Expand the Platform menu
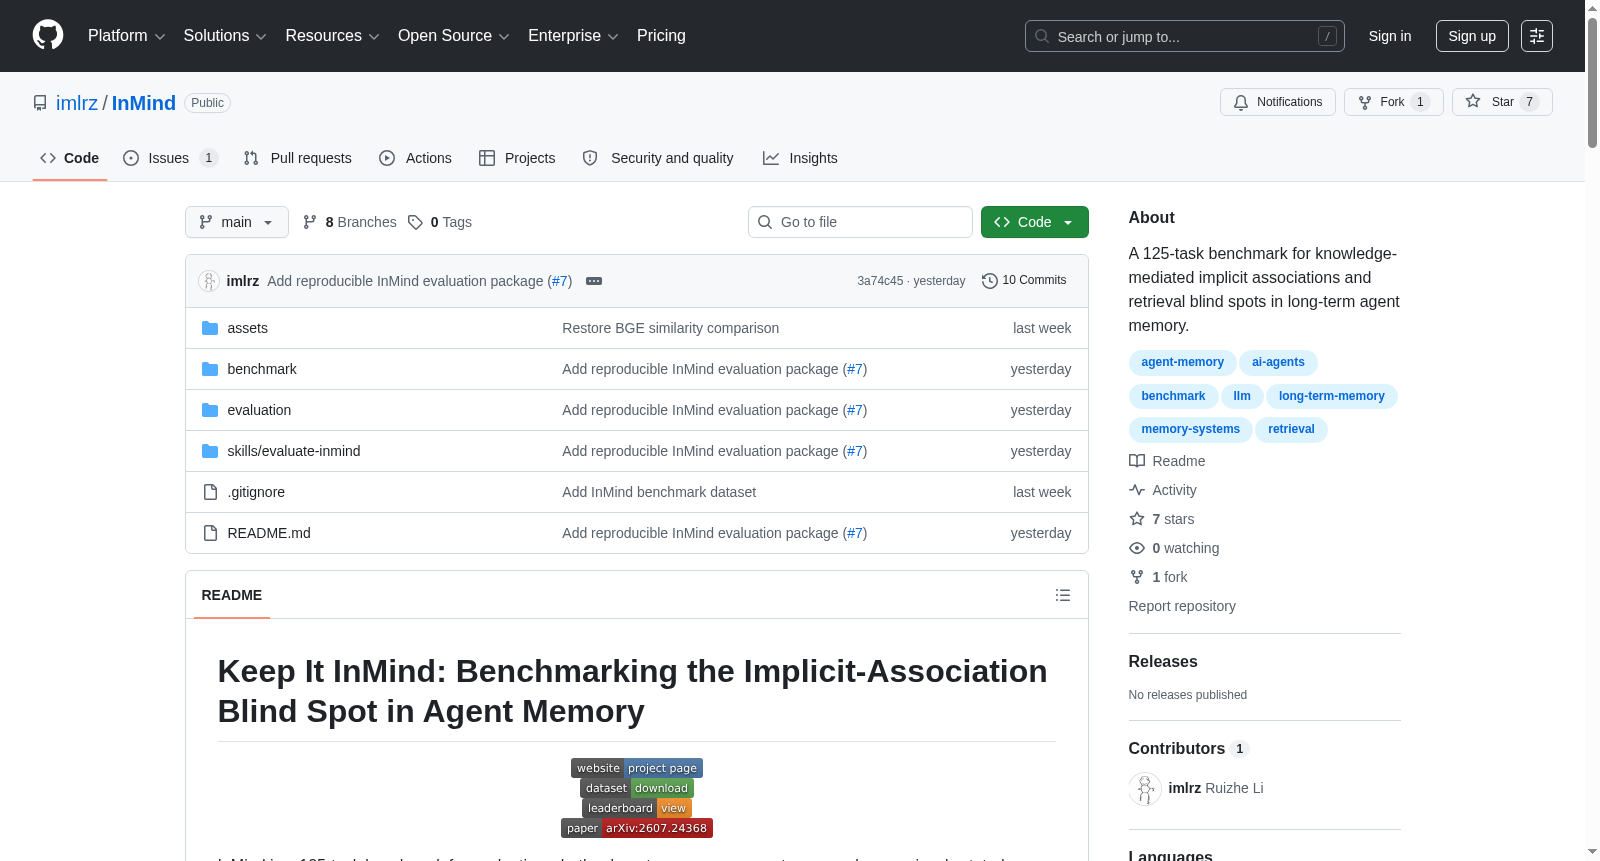 coord(127,36)
